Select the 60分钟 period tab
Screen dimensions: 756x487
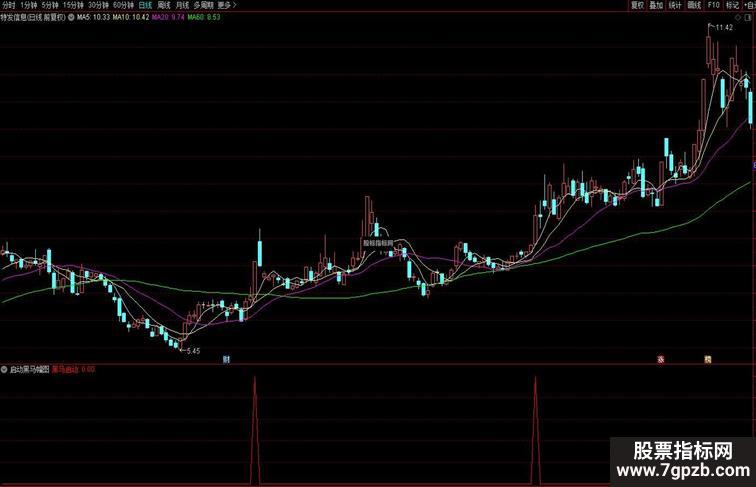click(x=123, y=5)
